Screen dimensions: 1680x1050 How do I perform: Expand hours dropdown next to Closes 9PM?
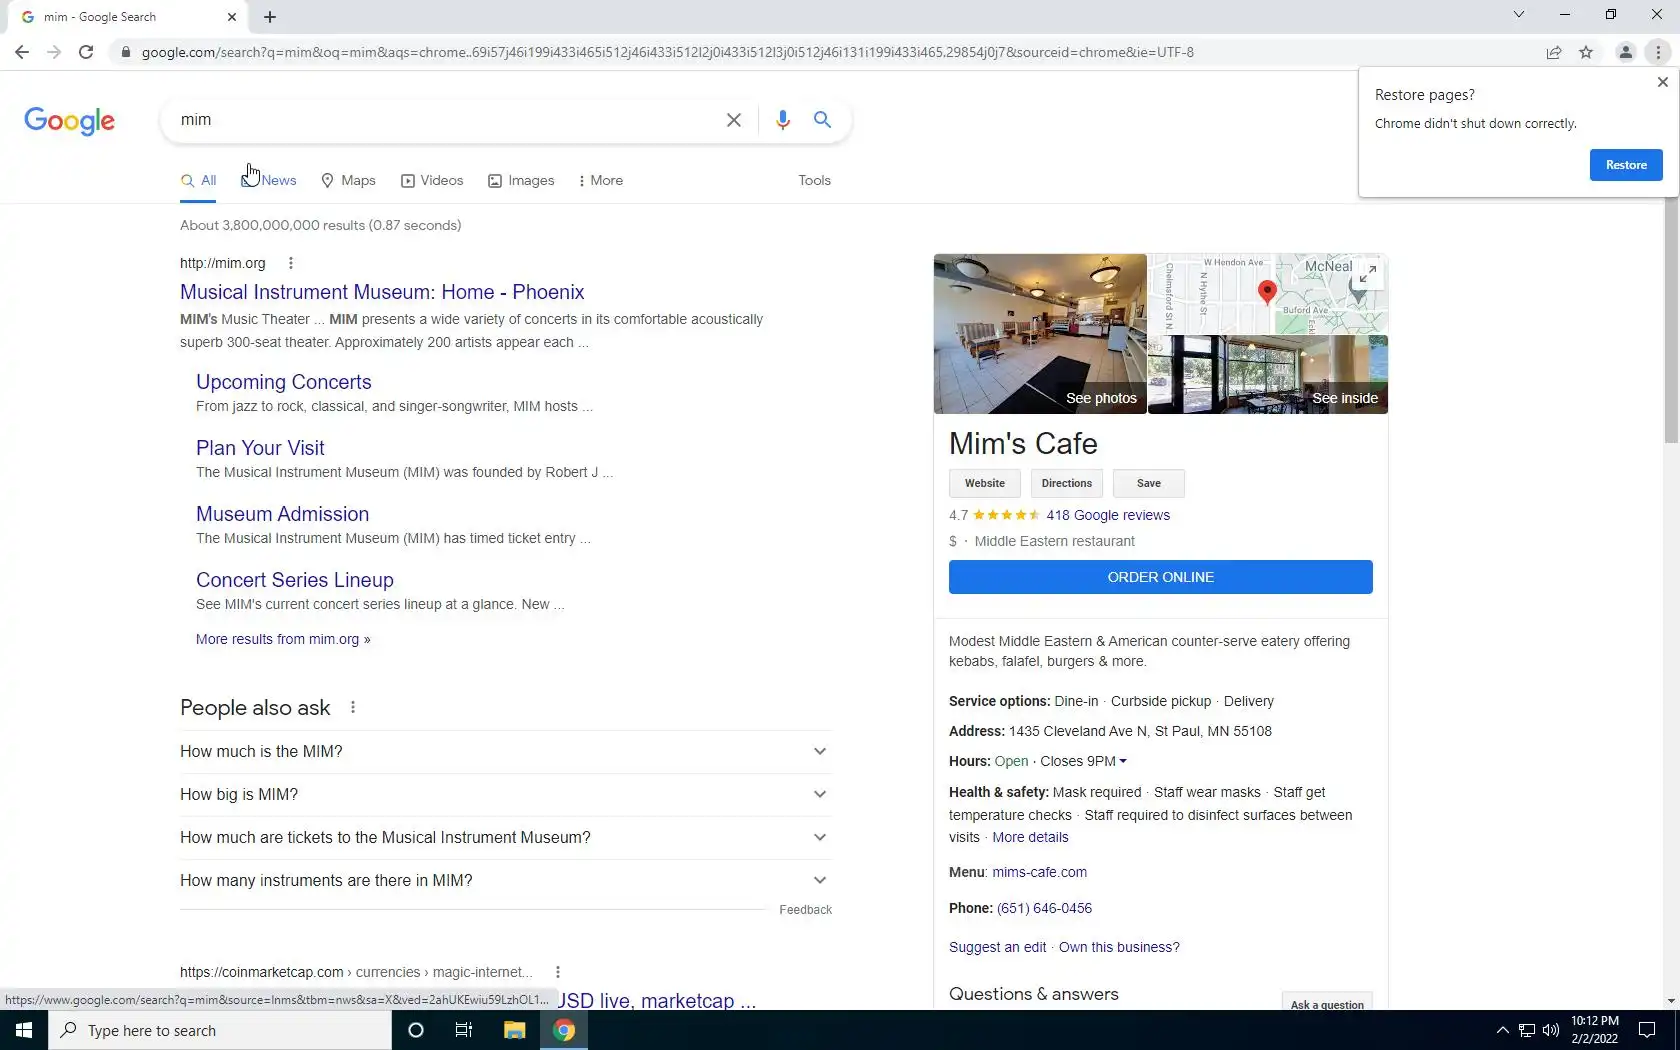pos(1123,762)
